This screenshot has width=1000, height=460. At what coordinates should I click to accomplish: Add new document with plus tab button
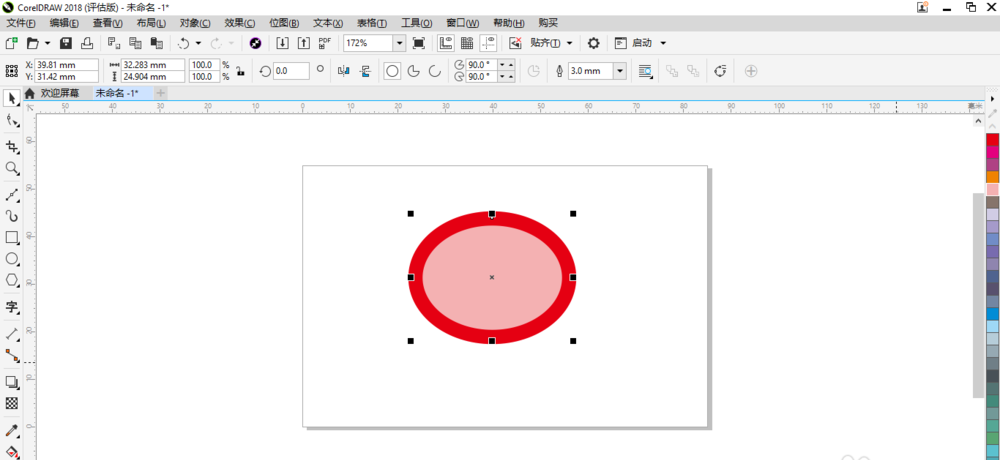[160, 93]
